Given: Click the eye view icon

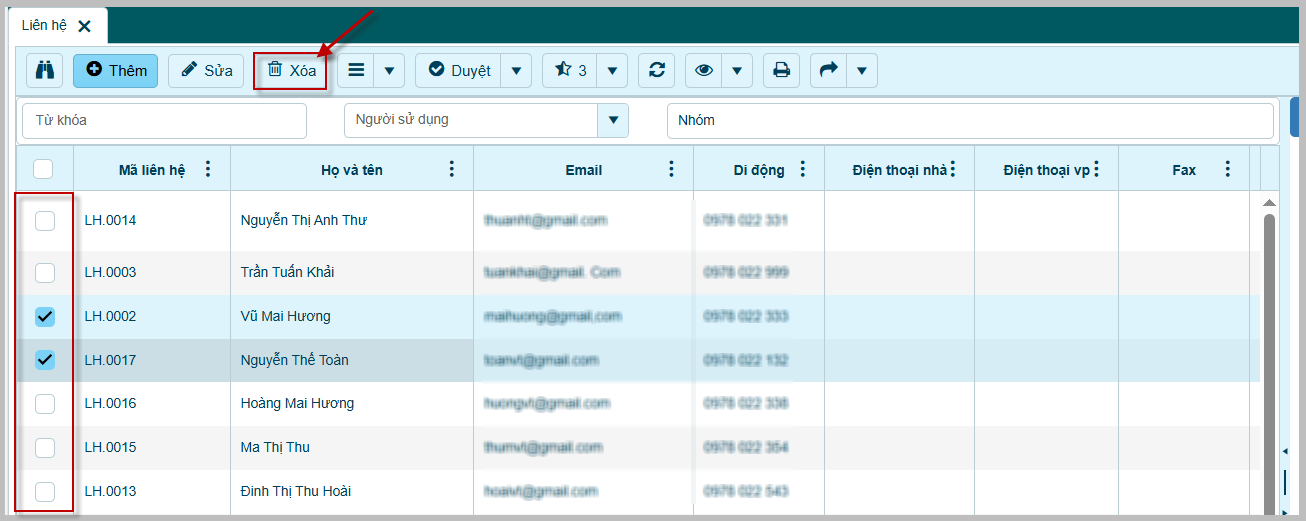Looking at the screenshot, I should (704, 71).
